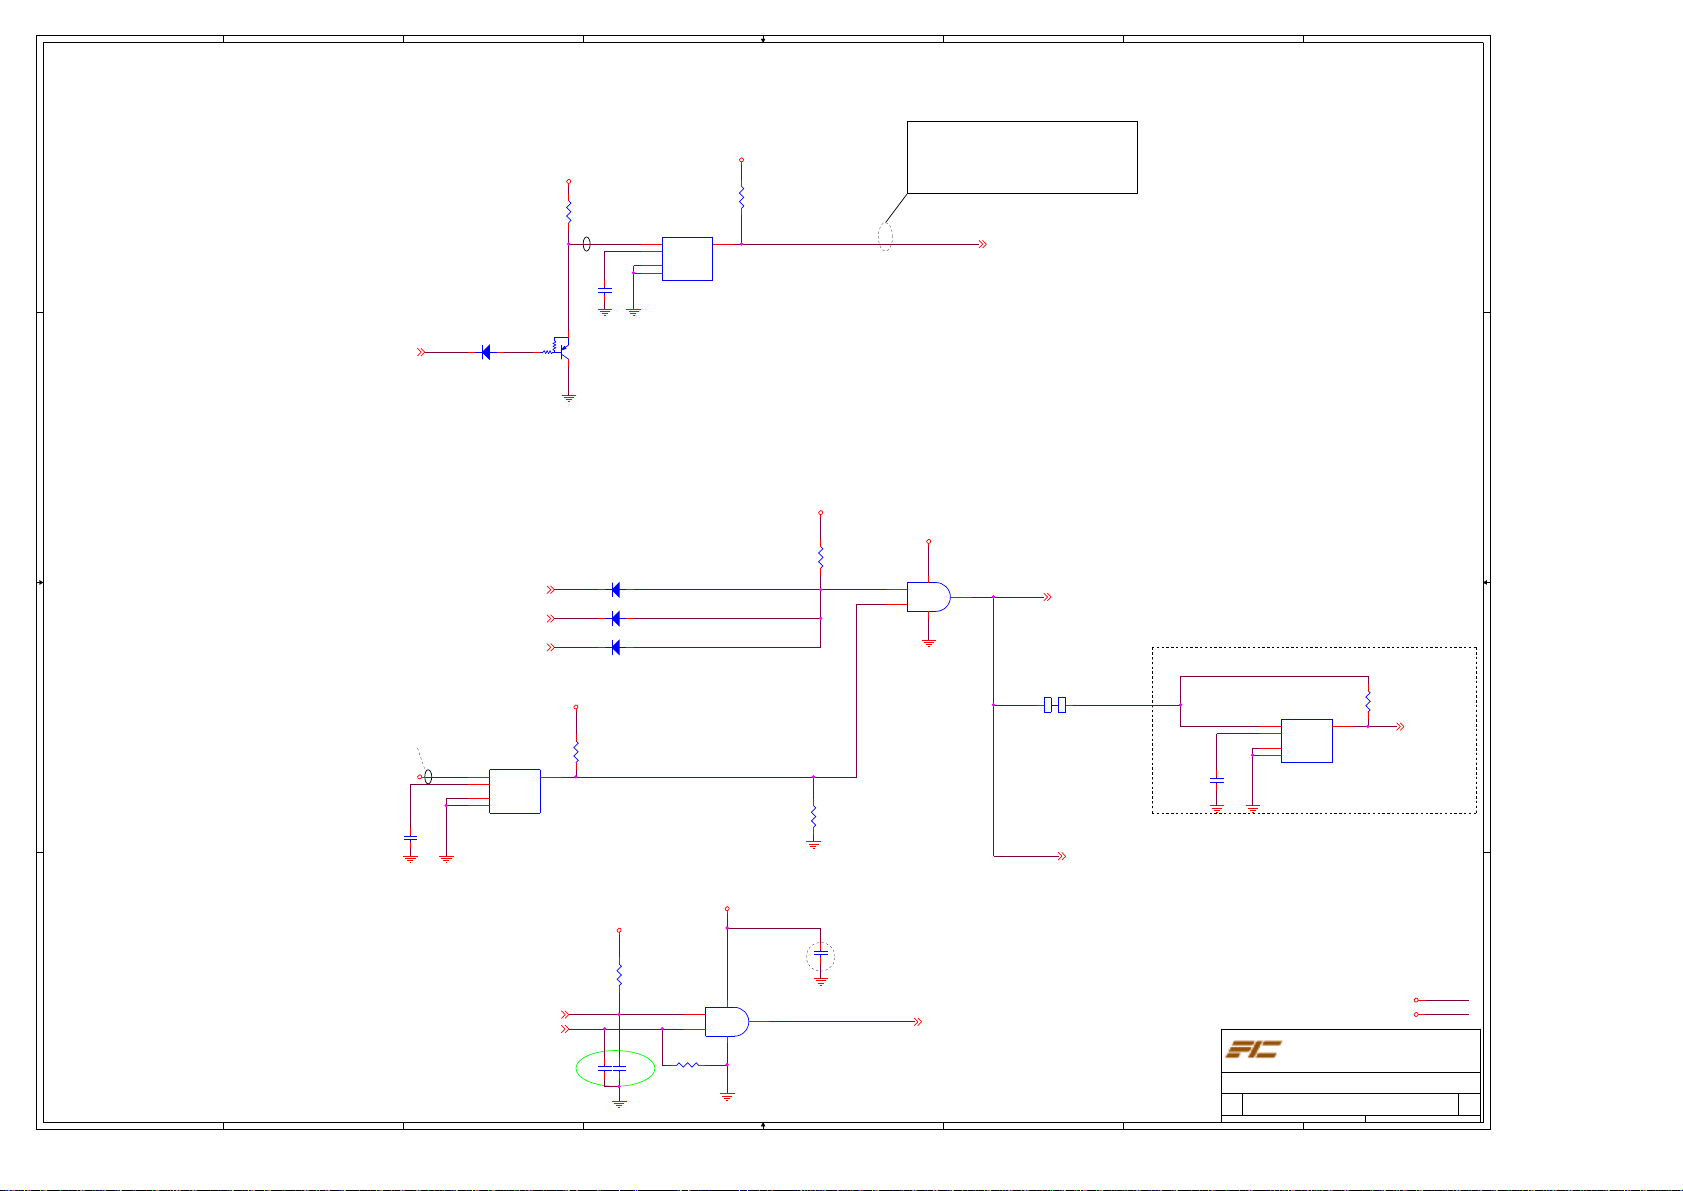Image resolution: width=1683 pixels, height=1191 pixels.
Task: Select the ground symbol under the lower AND gate
Action: click(727, 1097)
